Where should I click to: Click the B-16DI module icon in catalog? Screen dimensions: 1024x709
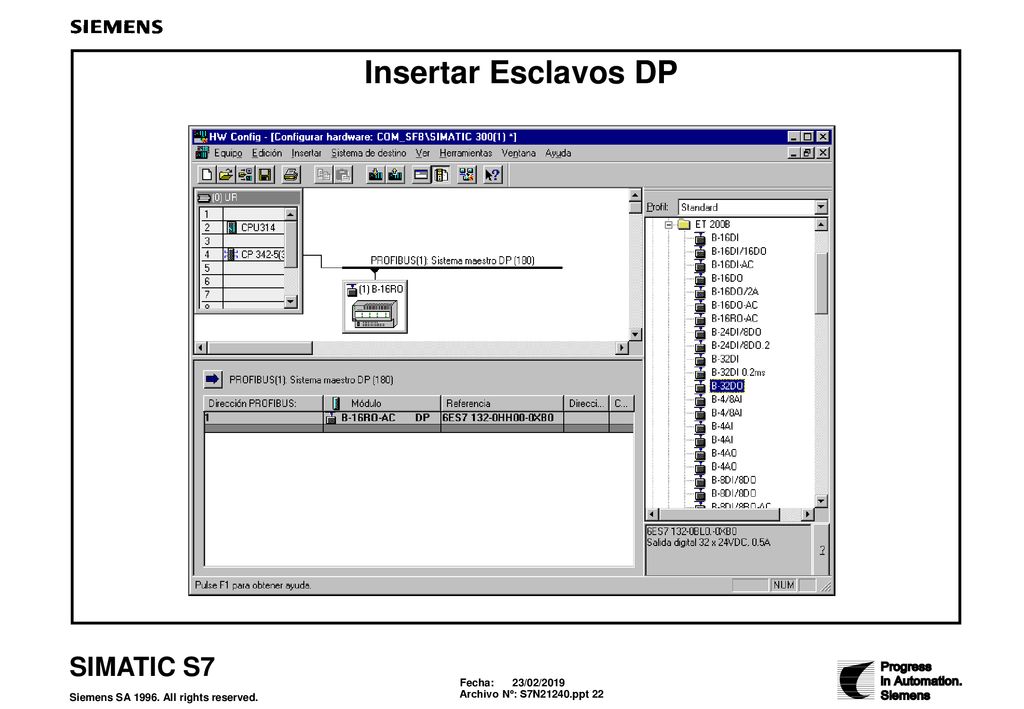click(700, 238)
